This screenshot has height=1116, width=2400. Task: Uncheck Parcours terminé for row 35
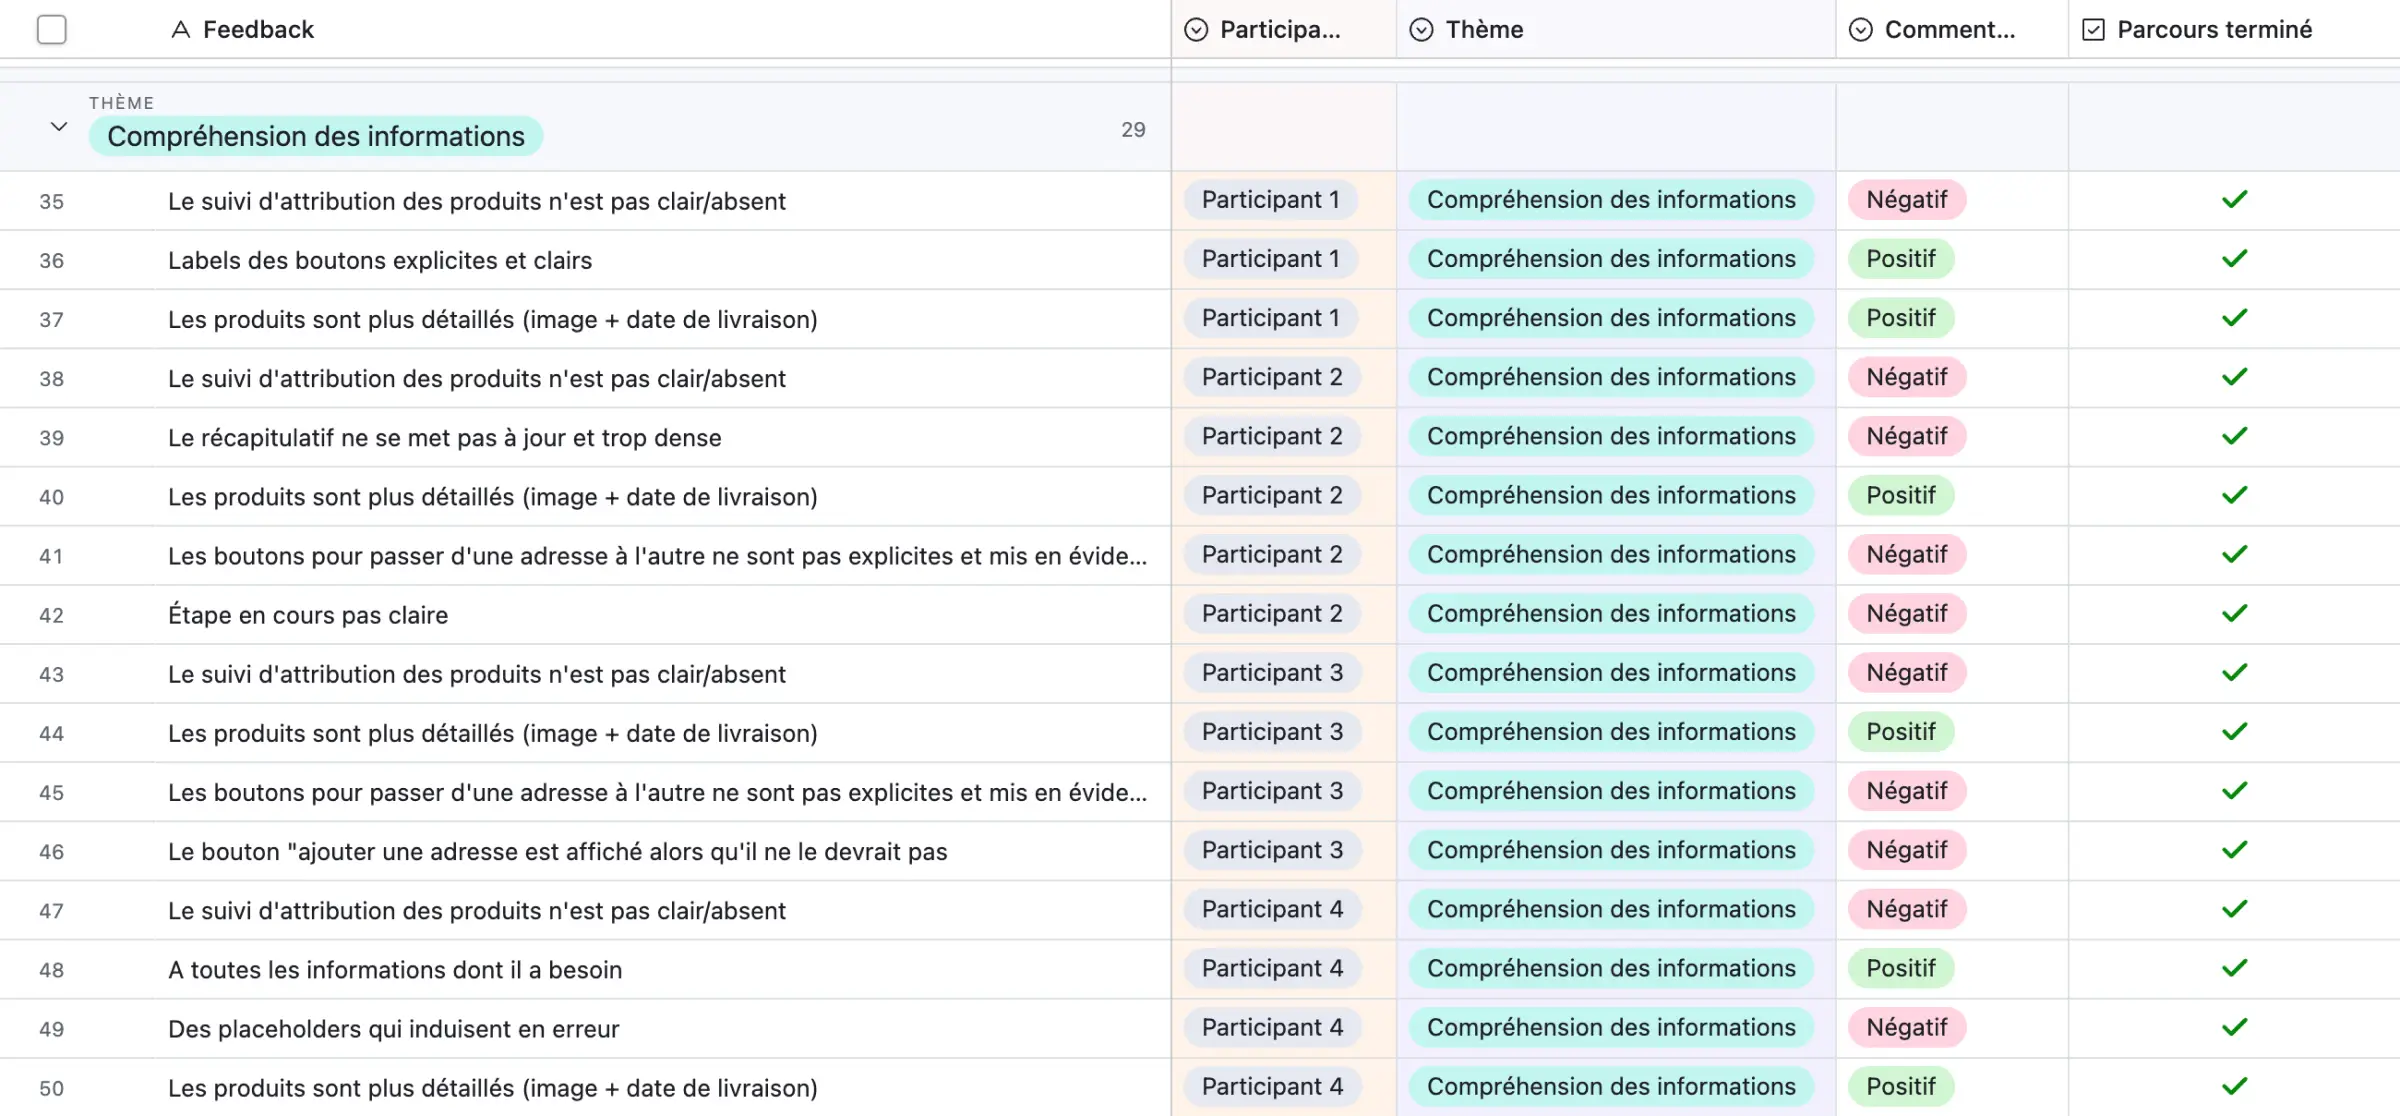[x=2234, y=200]
